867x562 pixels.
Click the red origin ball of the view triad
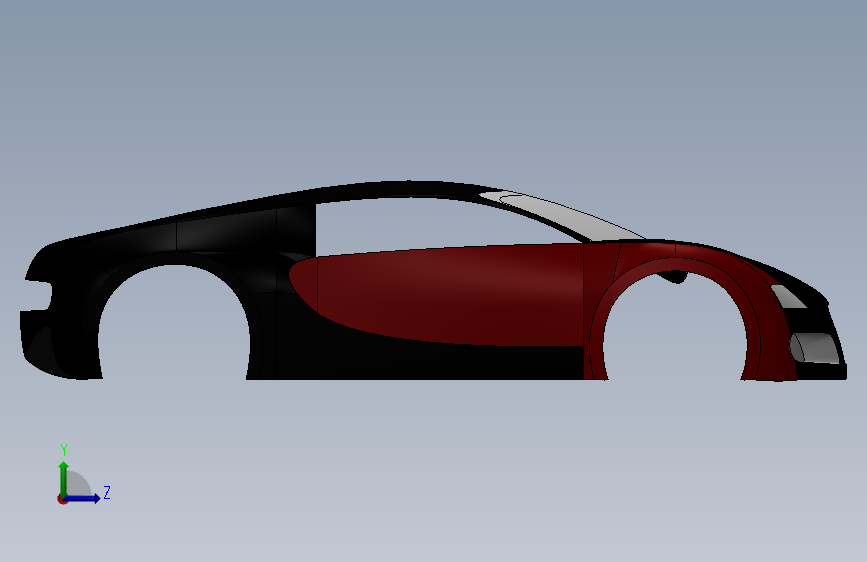pyautogui.click(x=62, y=499)
